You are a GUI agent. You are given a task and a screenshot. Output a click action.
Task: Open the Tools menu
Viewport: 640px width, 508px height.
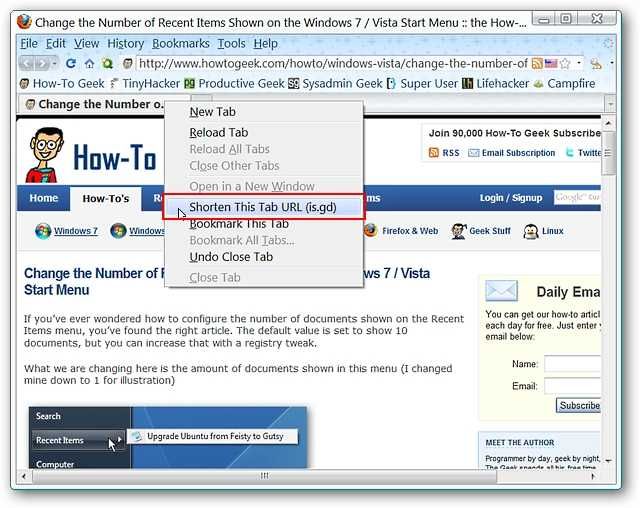pos(231,43)
